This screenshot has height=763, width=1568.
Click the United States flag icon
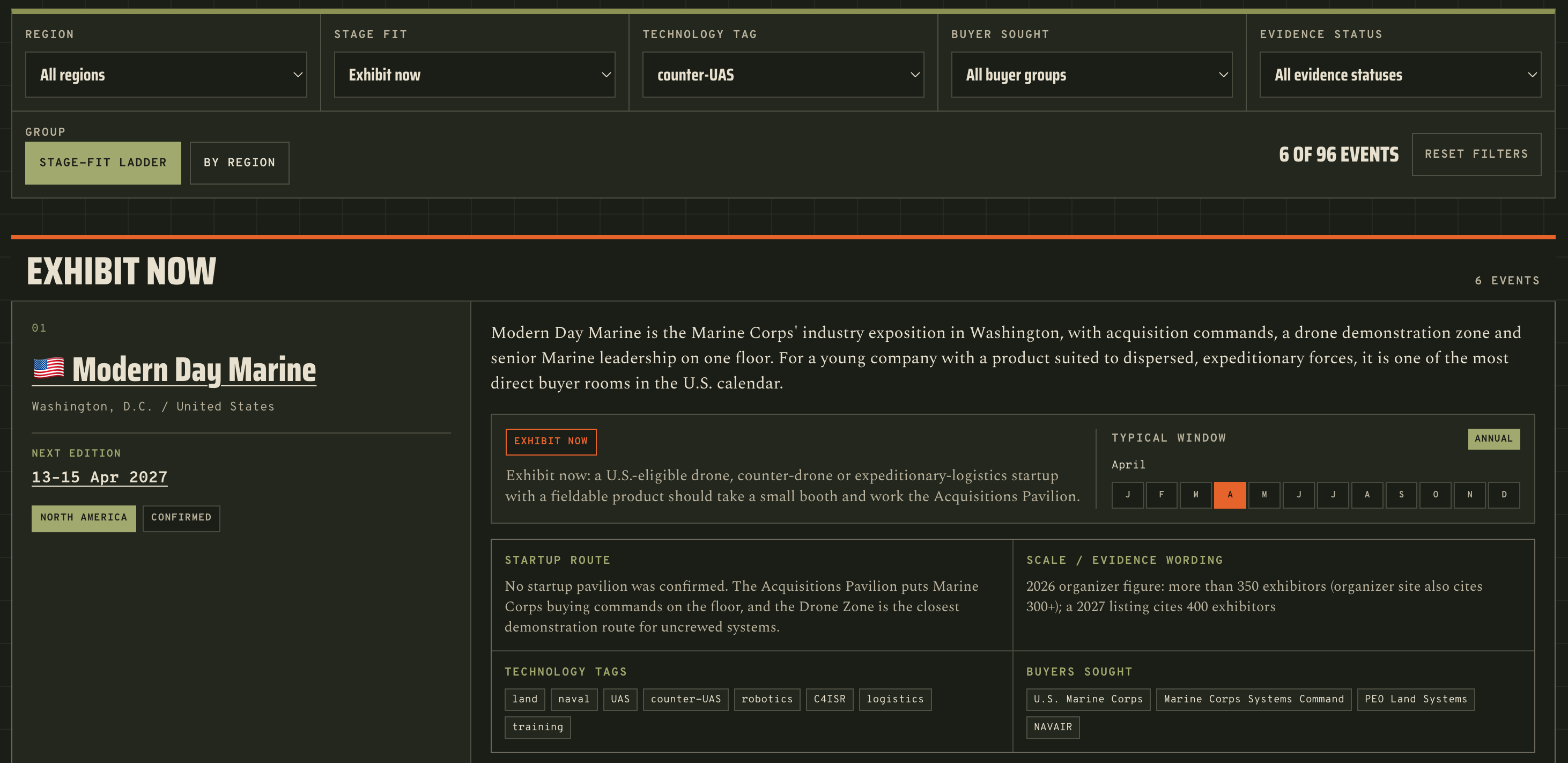tap(49, 369)
